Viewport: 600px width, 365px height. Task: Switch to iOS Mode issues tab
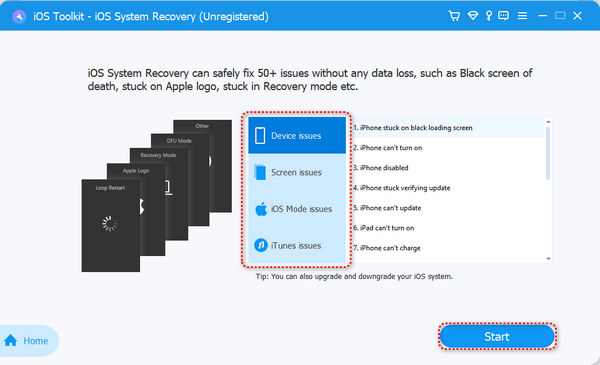(297, 209)
